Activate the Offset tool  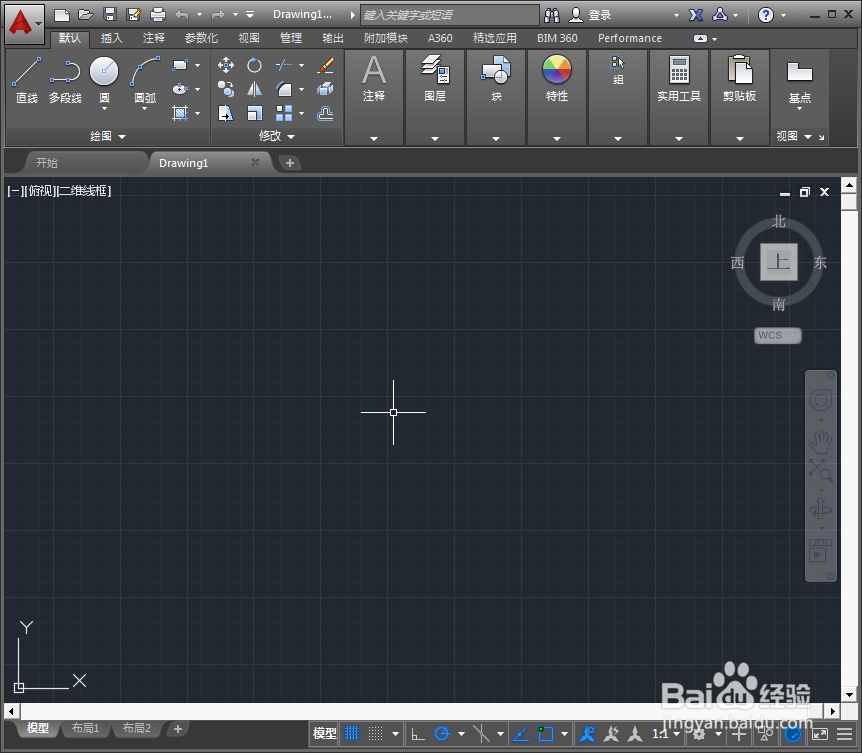click(x=325, y=113)
